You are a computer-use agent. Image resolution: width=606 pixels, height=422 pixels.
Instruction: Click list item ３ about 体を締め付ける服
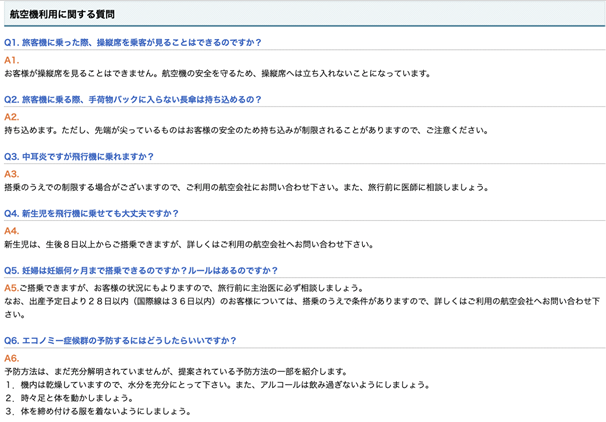click(98, 411)
